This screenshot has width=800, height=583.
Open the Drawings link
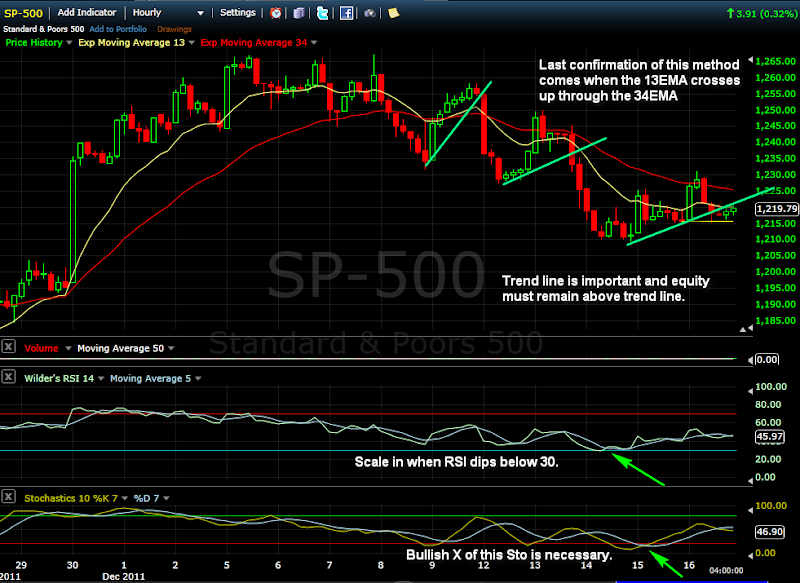(174, 29)
